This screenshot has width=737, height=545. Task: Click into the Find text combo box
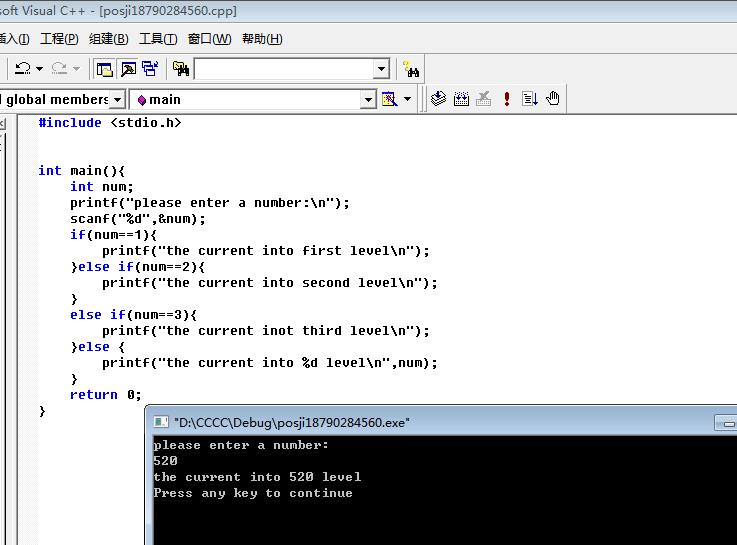click(284, 69)
